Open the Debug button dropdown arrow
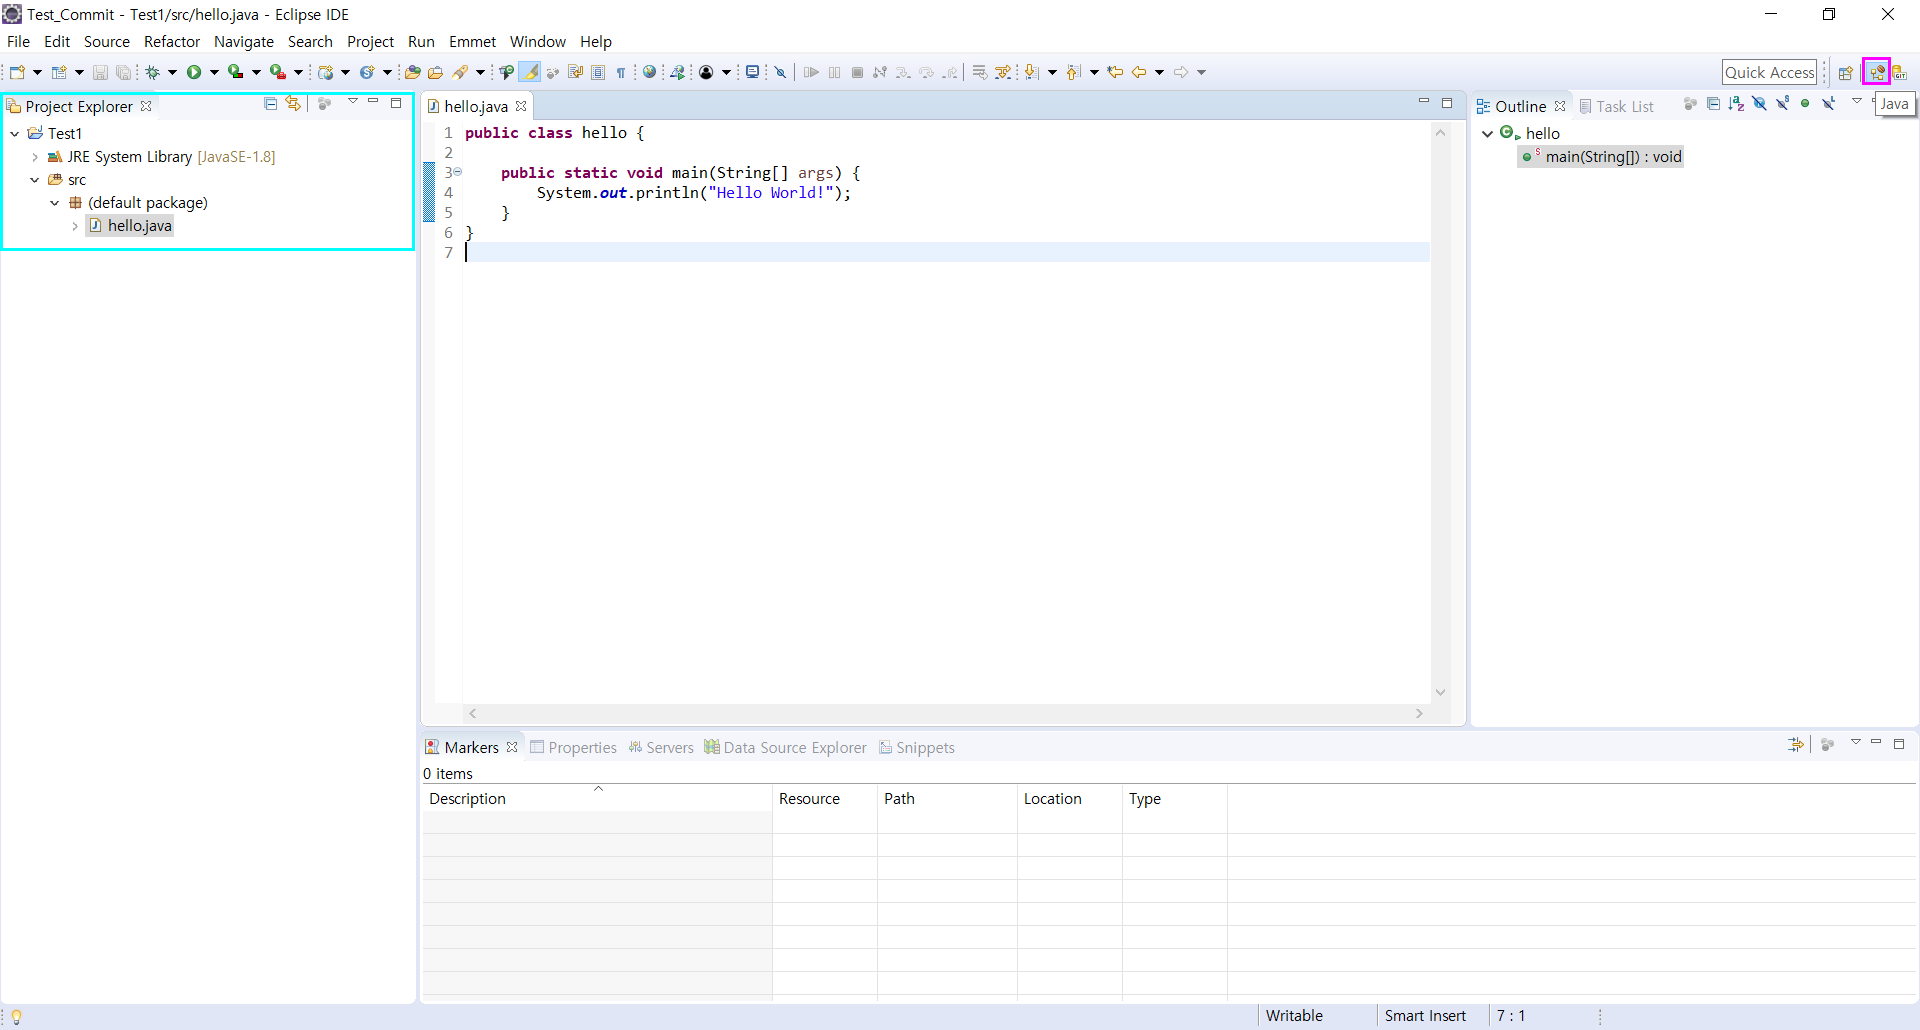The width and height of the screenshot is (1920, 1030). click(x=172, y=72)
